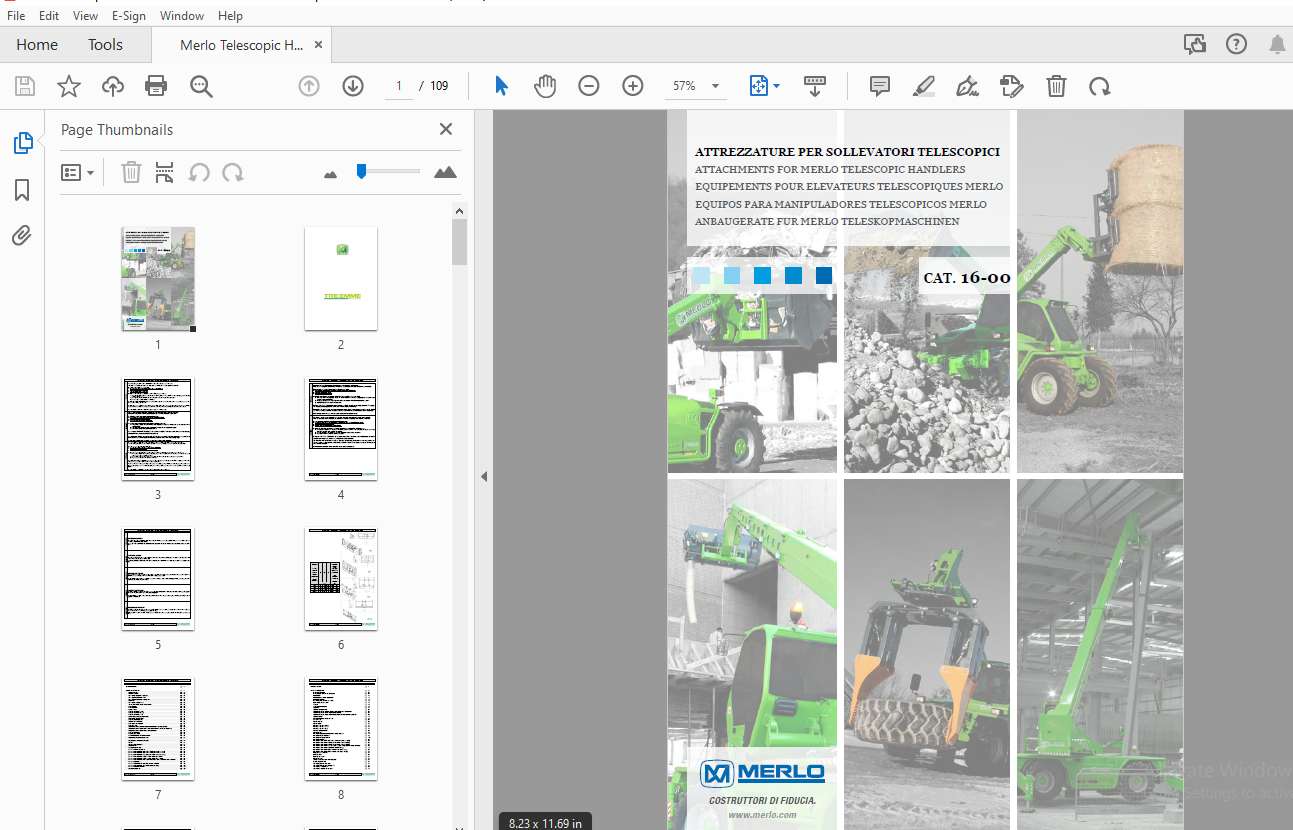Choose the selection arrow tool
The image size is (1293, 830).
pyautogui.click(x=501, y=86)
